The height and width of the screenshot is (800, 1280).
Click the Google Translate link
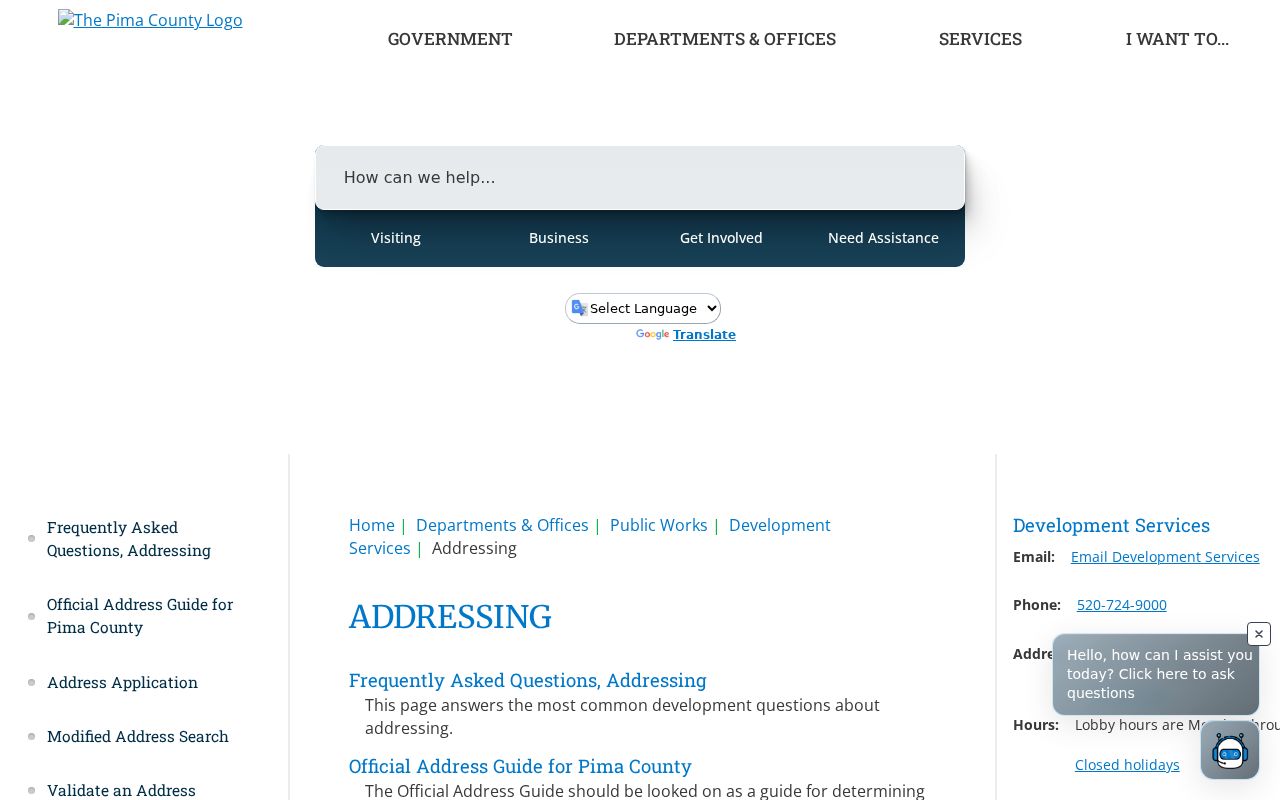pos(704,335)
